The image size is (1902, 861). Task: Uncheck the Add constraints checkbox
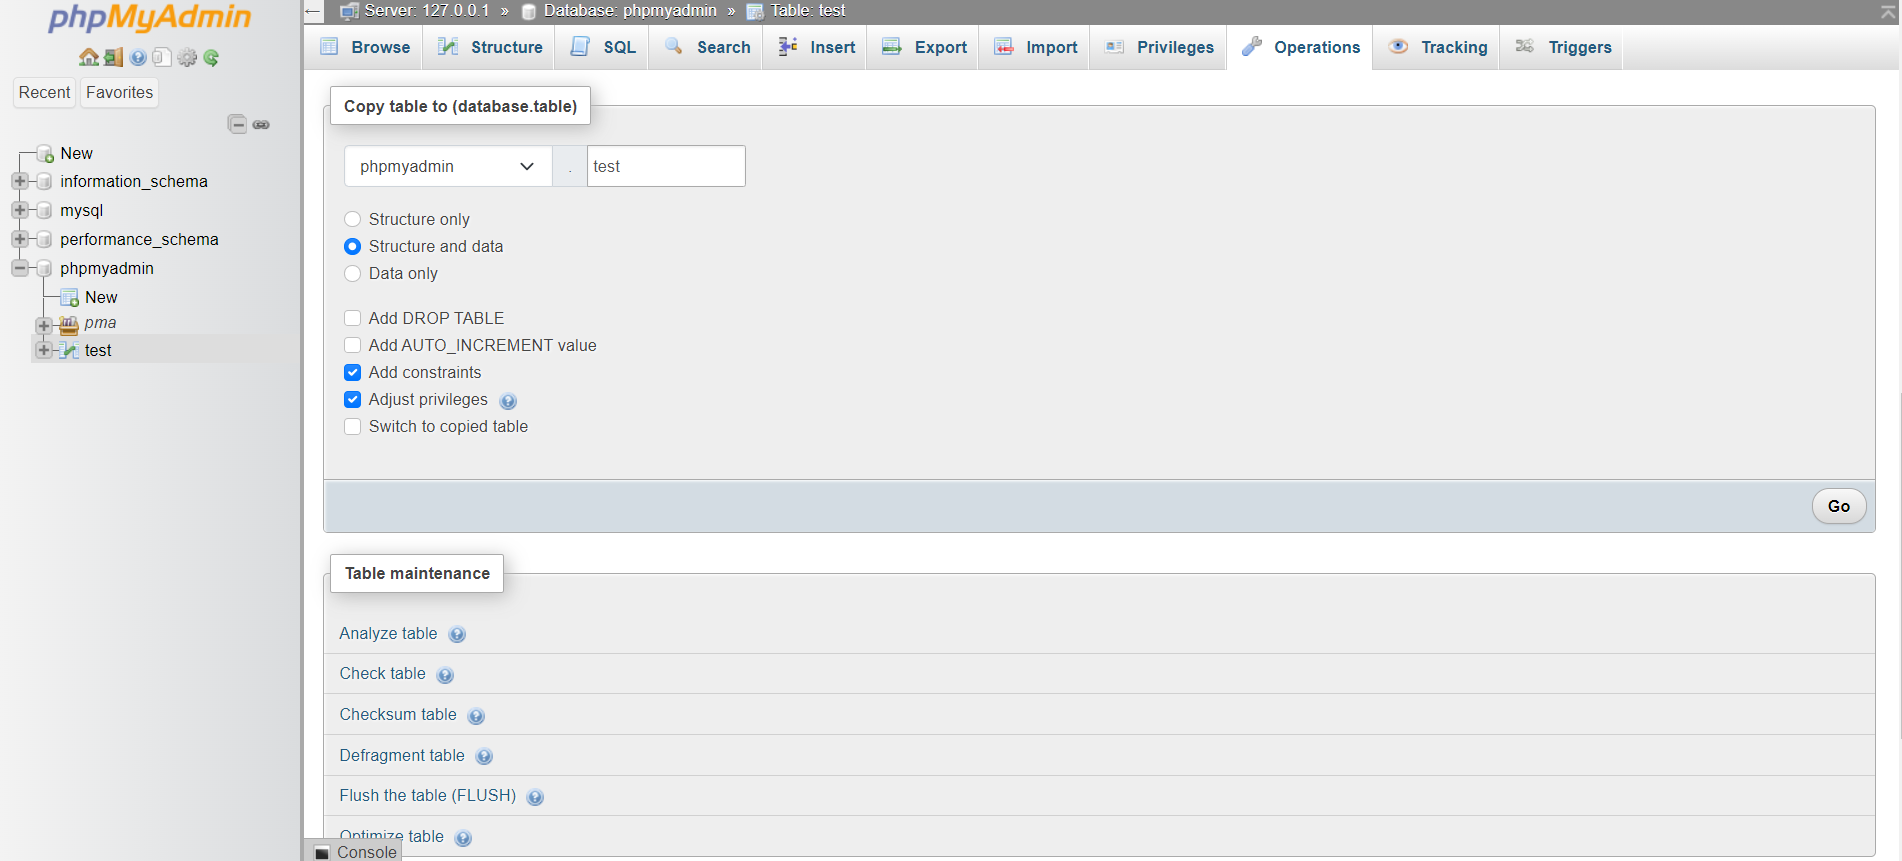[x=352, y=372]
